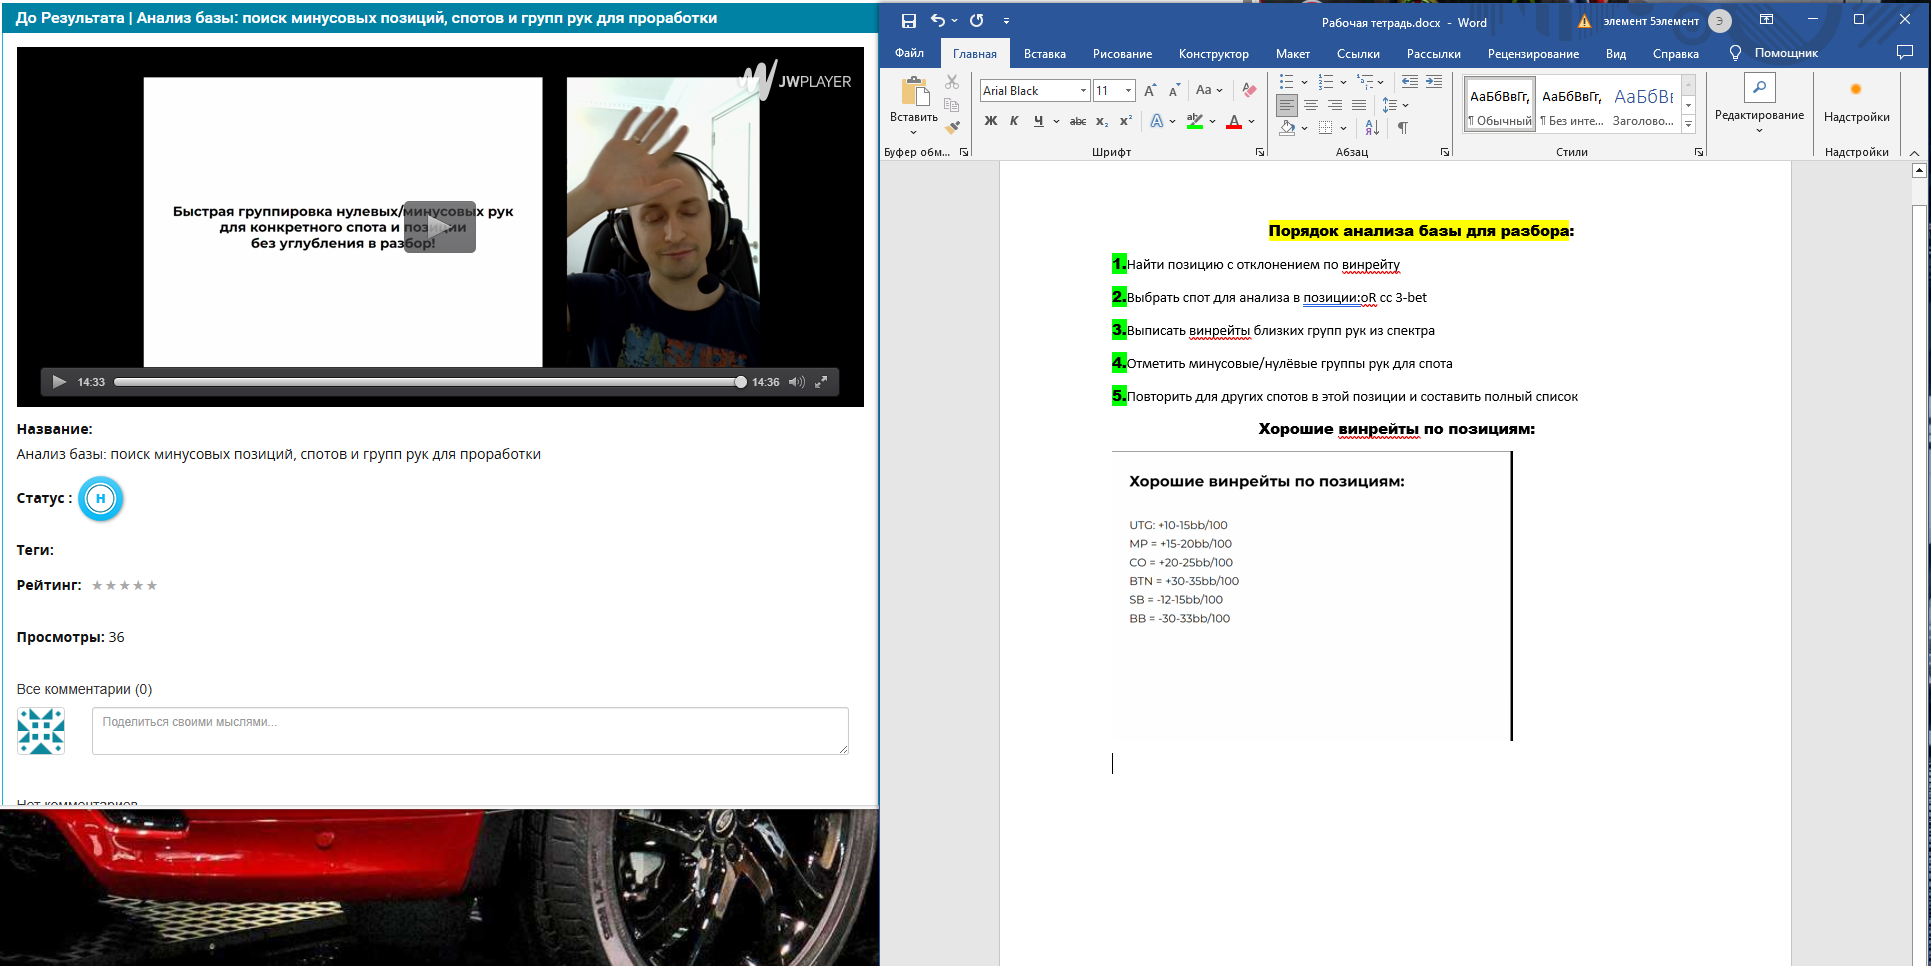
Task: Click the Word comments speech bubble icon
Action: [x=1904, y=53]
